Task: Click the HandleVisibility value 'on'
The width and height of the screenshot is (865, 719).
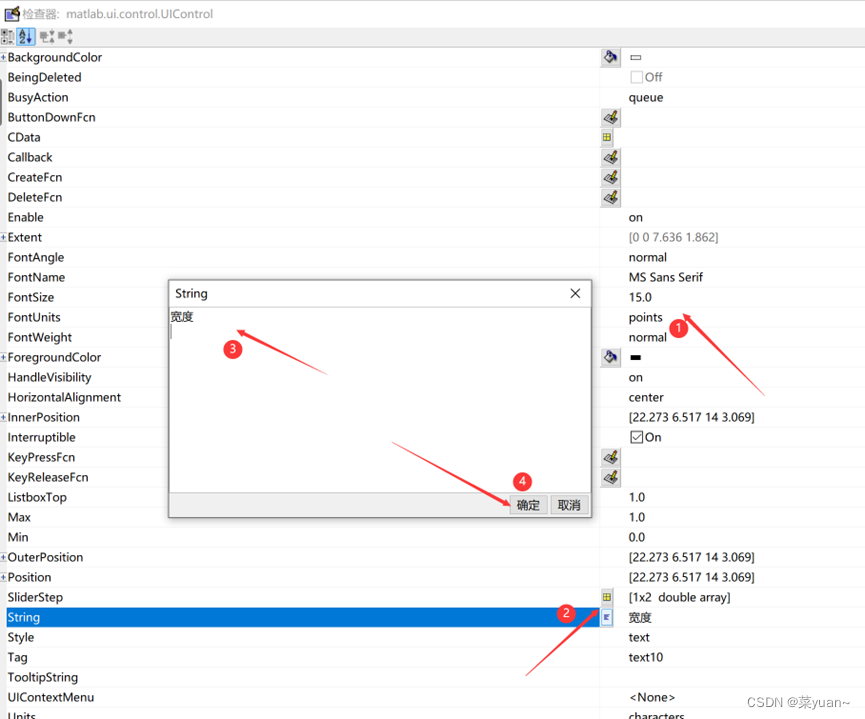Action: 636,377
